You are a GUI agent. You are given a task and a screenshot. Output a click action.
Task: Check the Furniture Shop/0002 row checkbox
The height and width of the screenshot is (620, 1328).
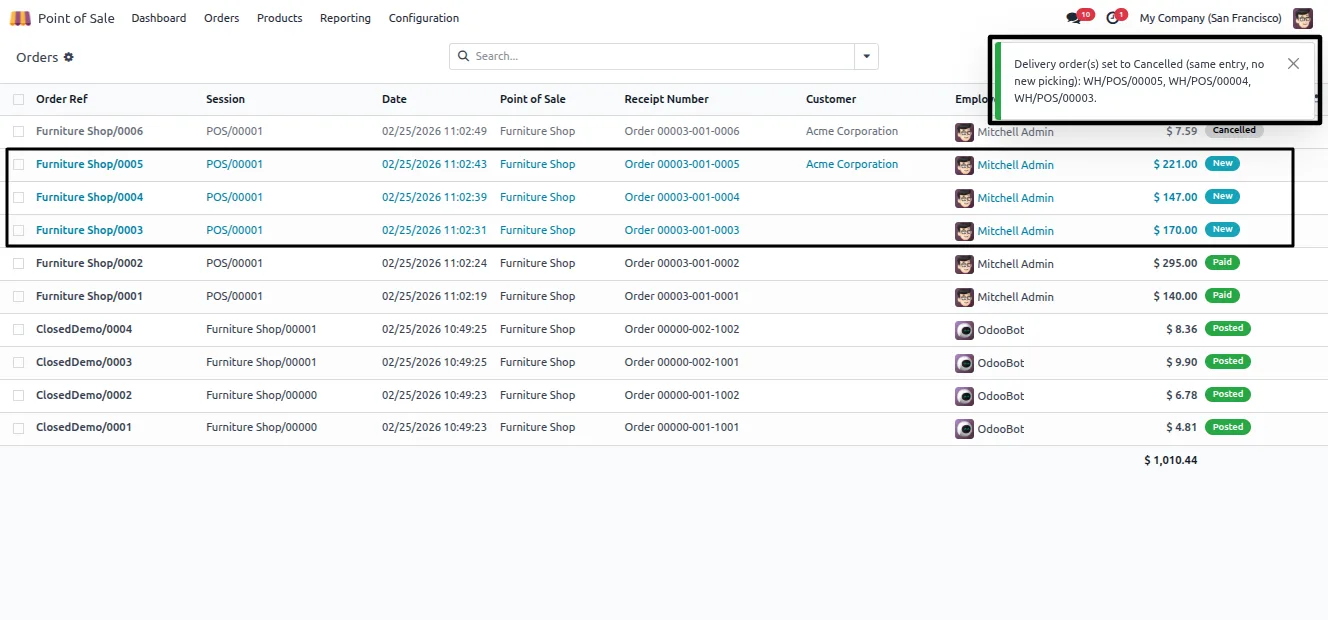19,263
